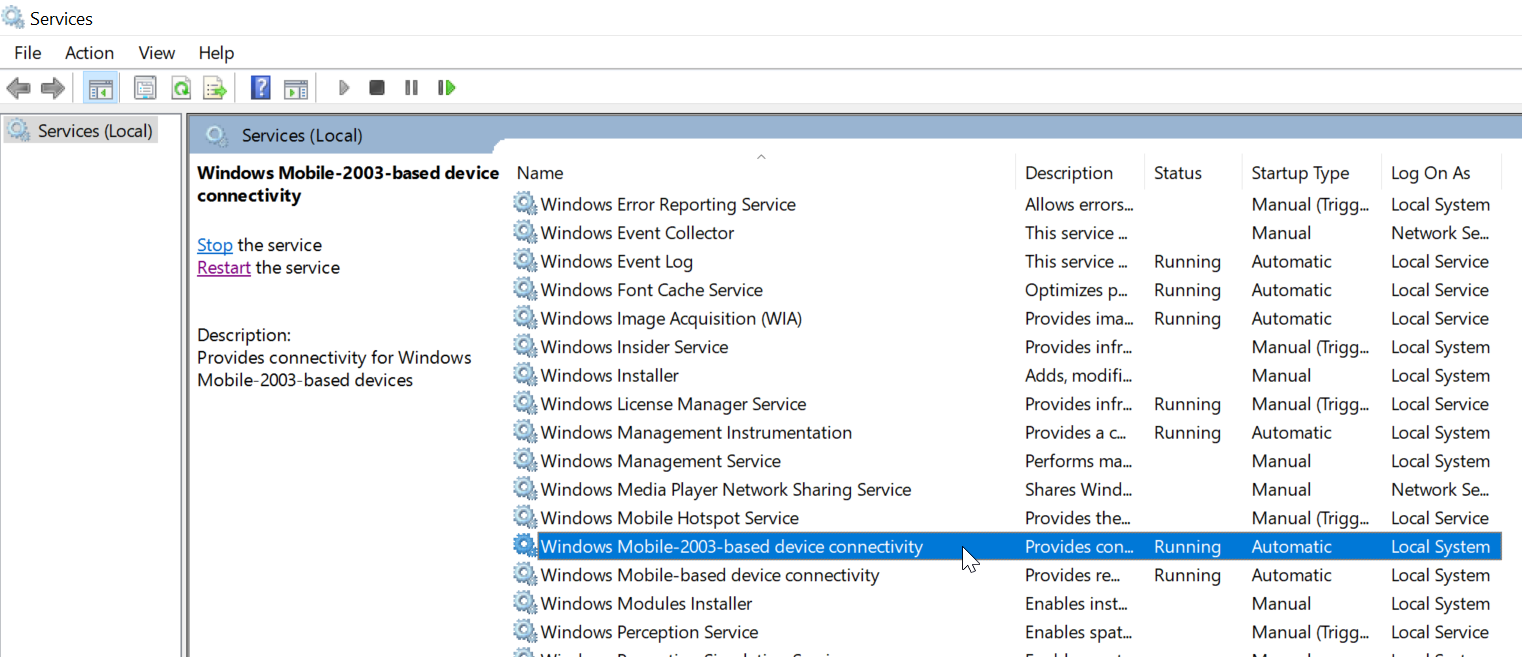Viewport: 1522px width, 657px height.
Task: Select Windows Mobile-2003-based device connectivity row
Action: (x=1006, y=546)
